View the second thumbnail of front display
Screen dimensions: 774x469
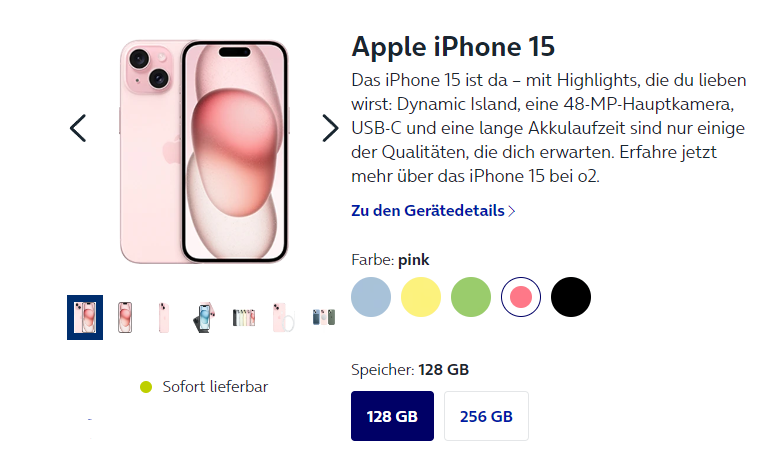[125, 317]
